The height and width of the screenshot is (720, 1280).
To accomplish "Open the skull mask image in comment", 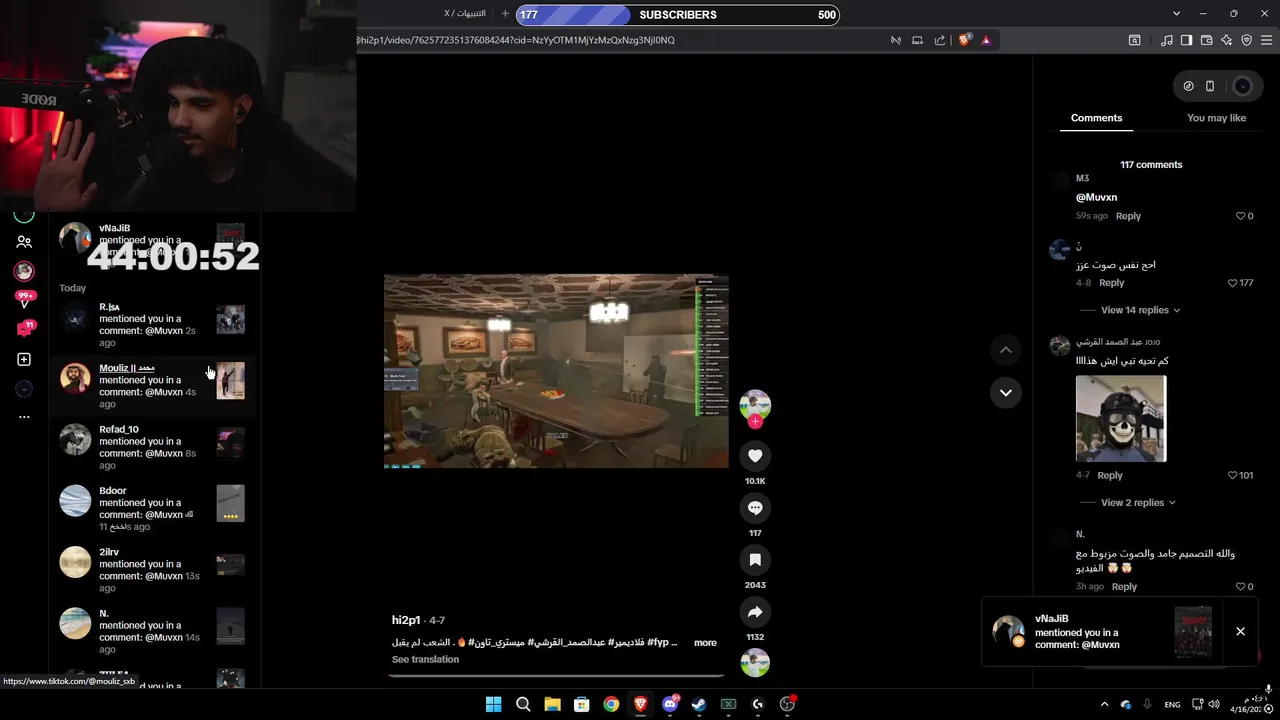I will 1121,418.
